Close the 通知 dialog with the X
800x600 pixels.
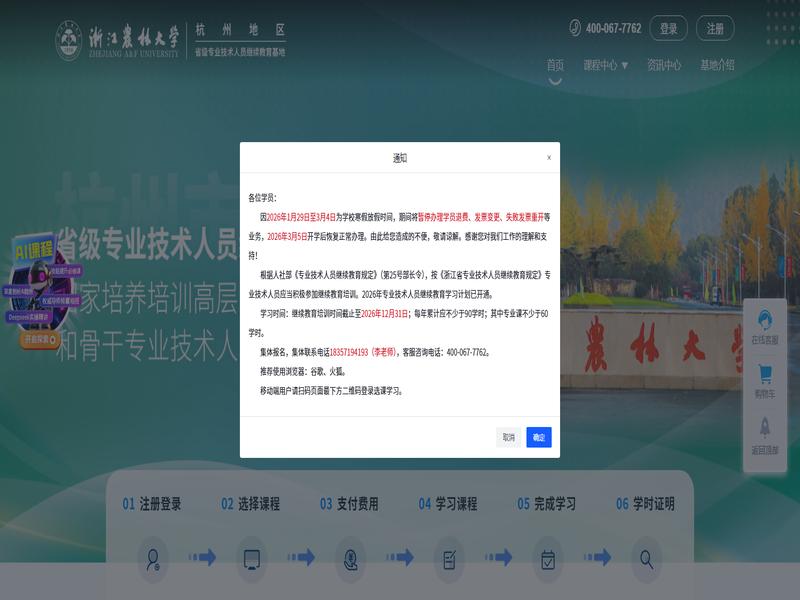549,158
